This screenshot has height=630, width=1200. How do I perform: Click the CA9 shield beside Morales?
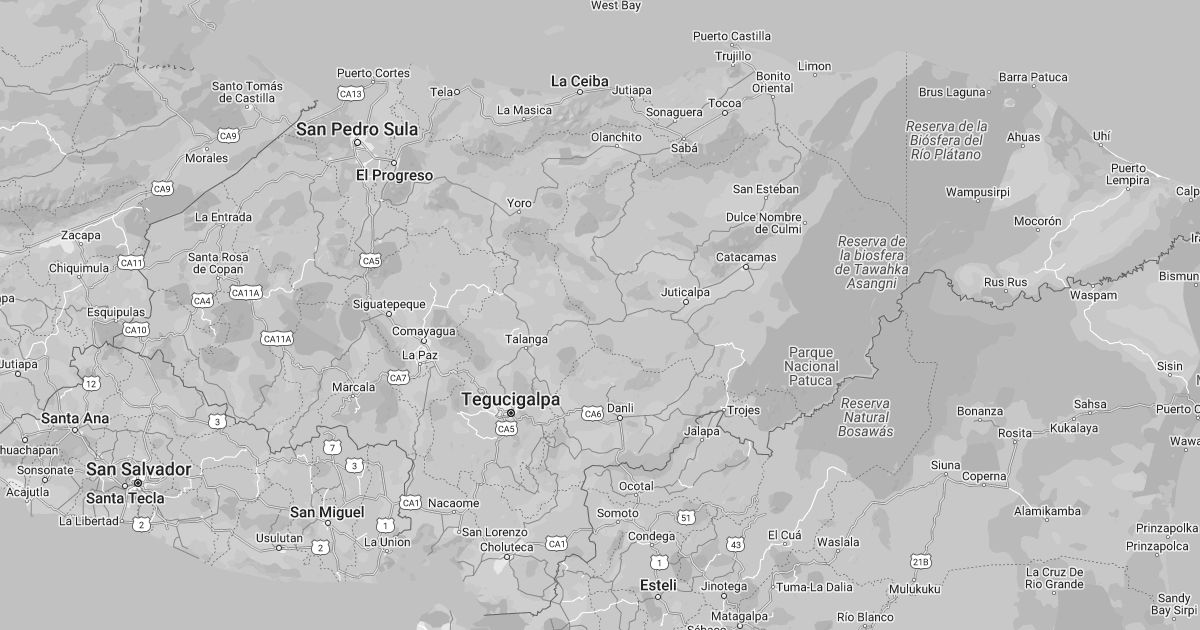(229, 135)
